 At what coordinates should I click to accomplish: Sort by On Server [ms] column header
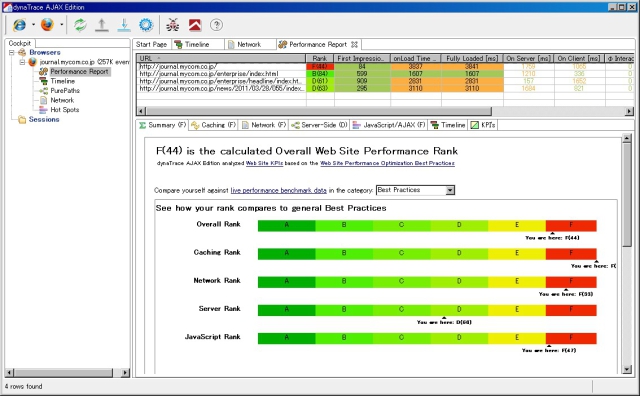tap(529, 58)
